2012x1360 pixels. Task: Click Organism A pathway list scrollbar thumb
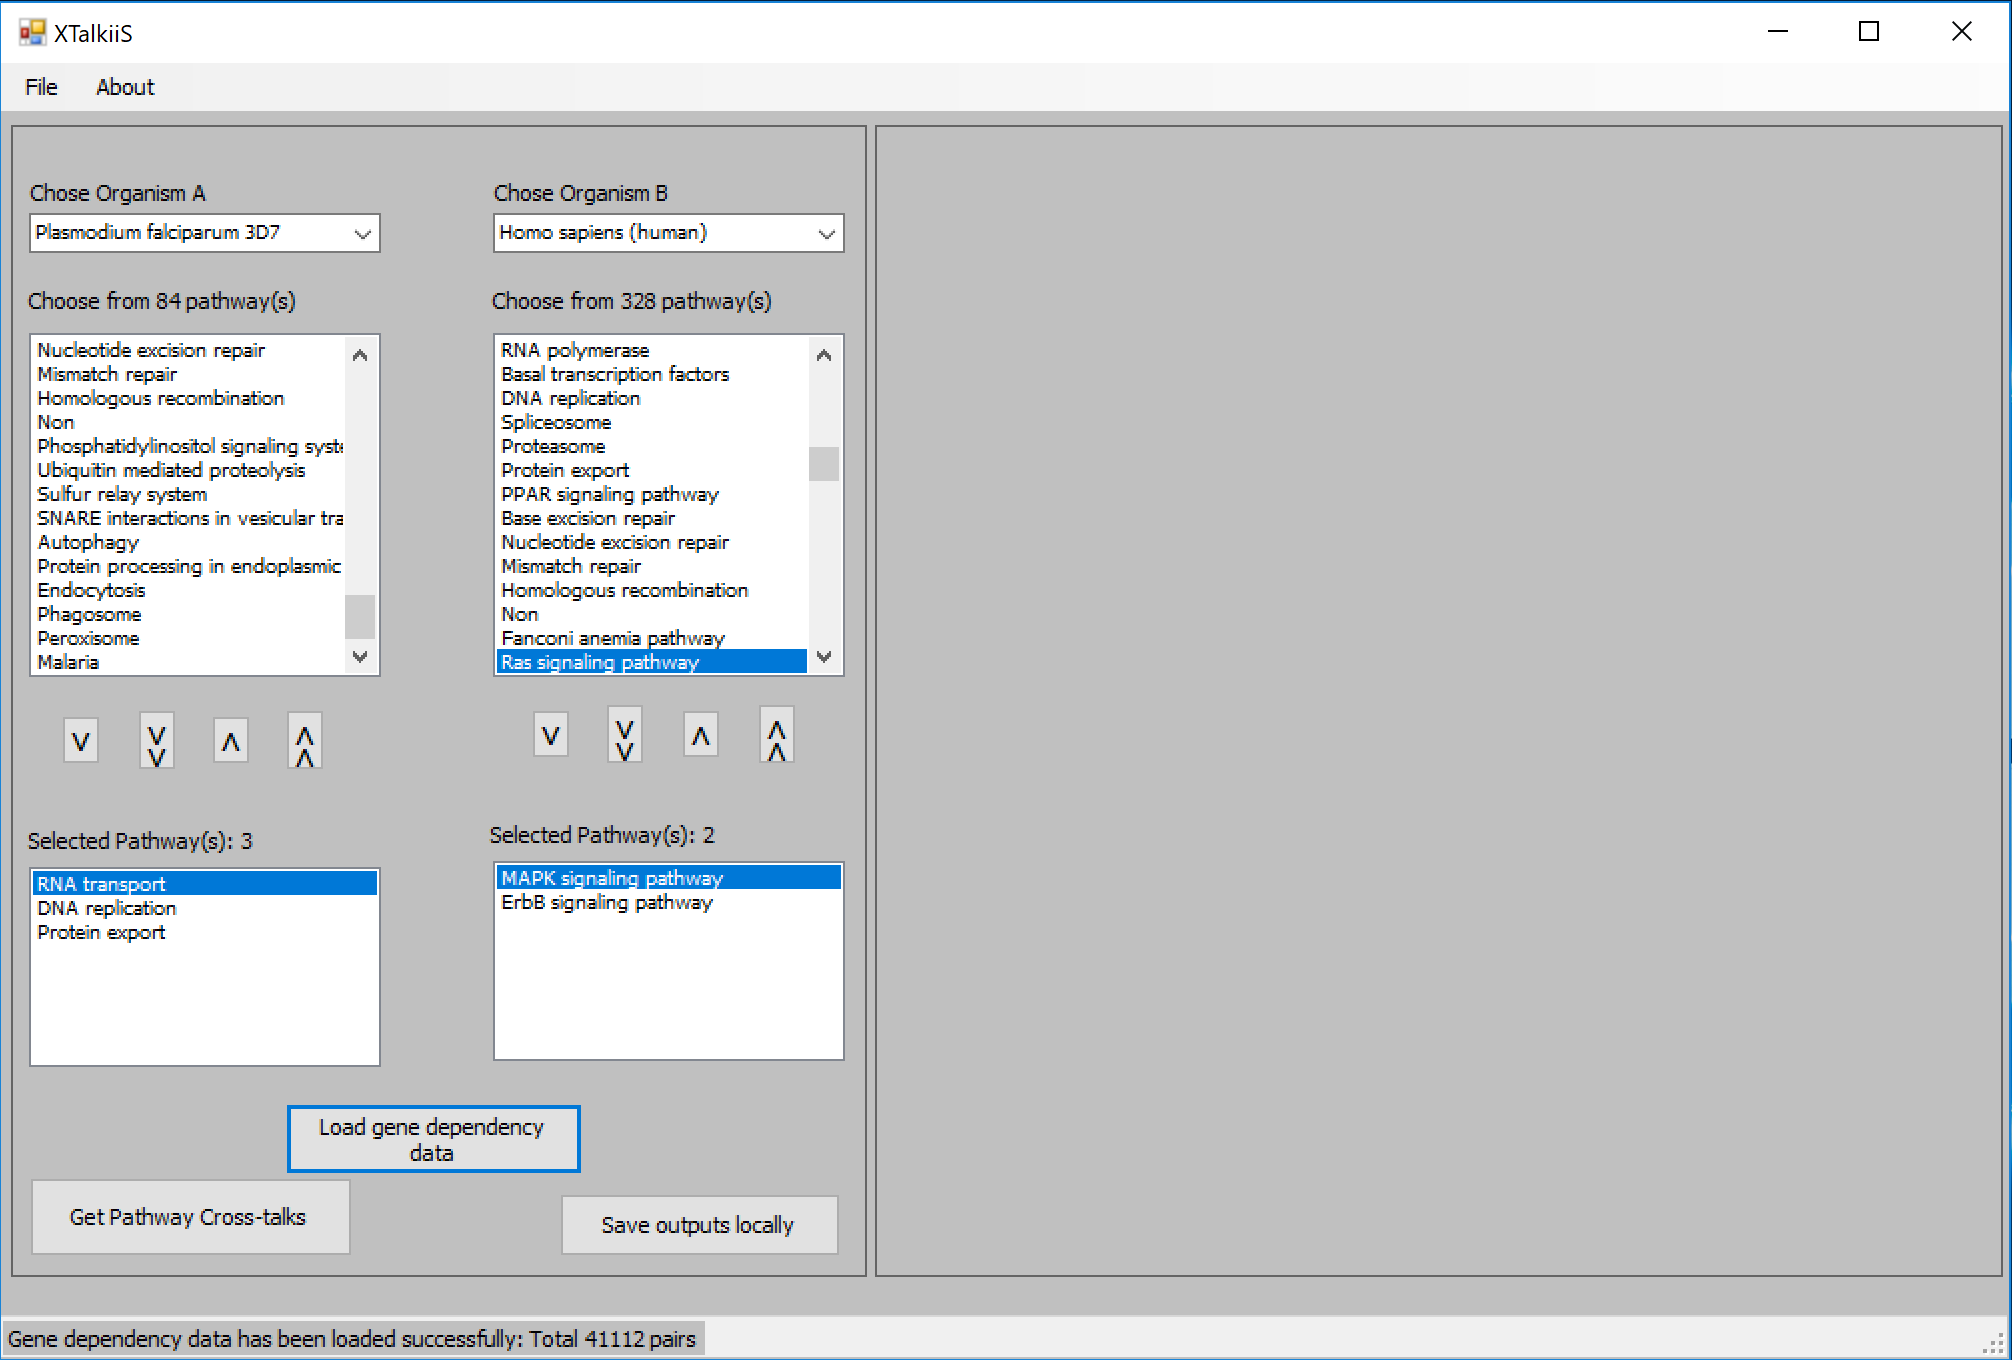tap(360, 616)
